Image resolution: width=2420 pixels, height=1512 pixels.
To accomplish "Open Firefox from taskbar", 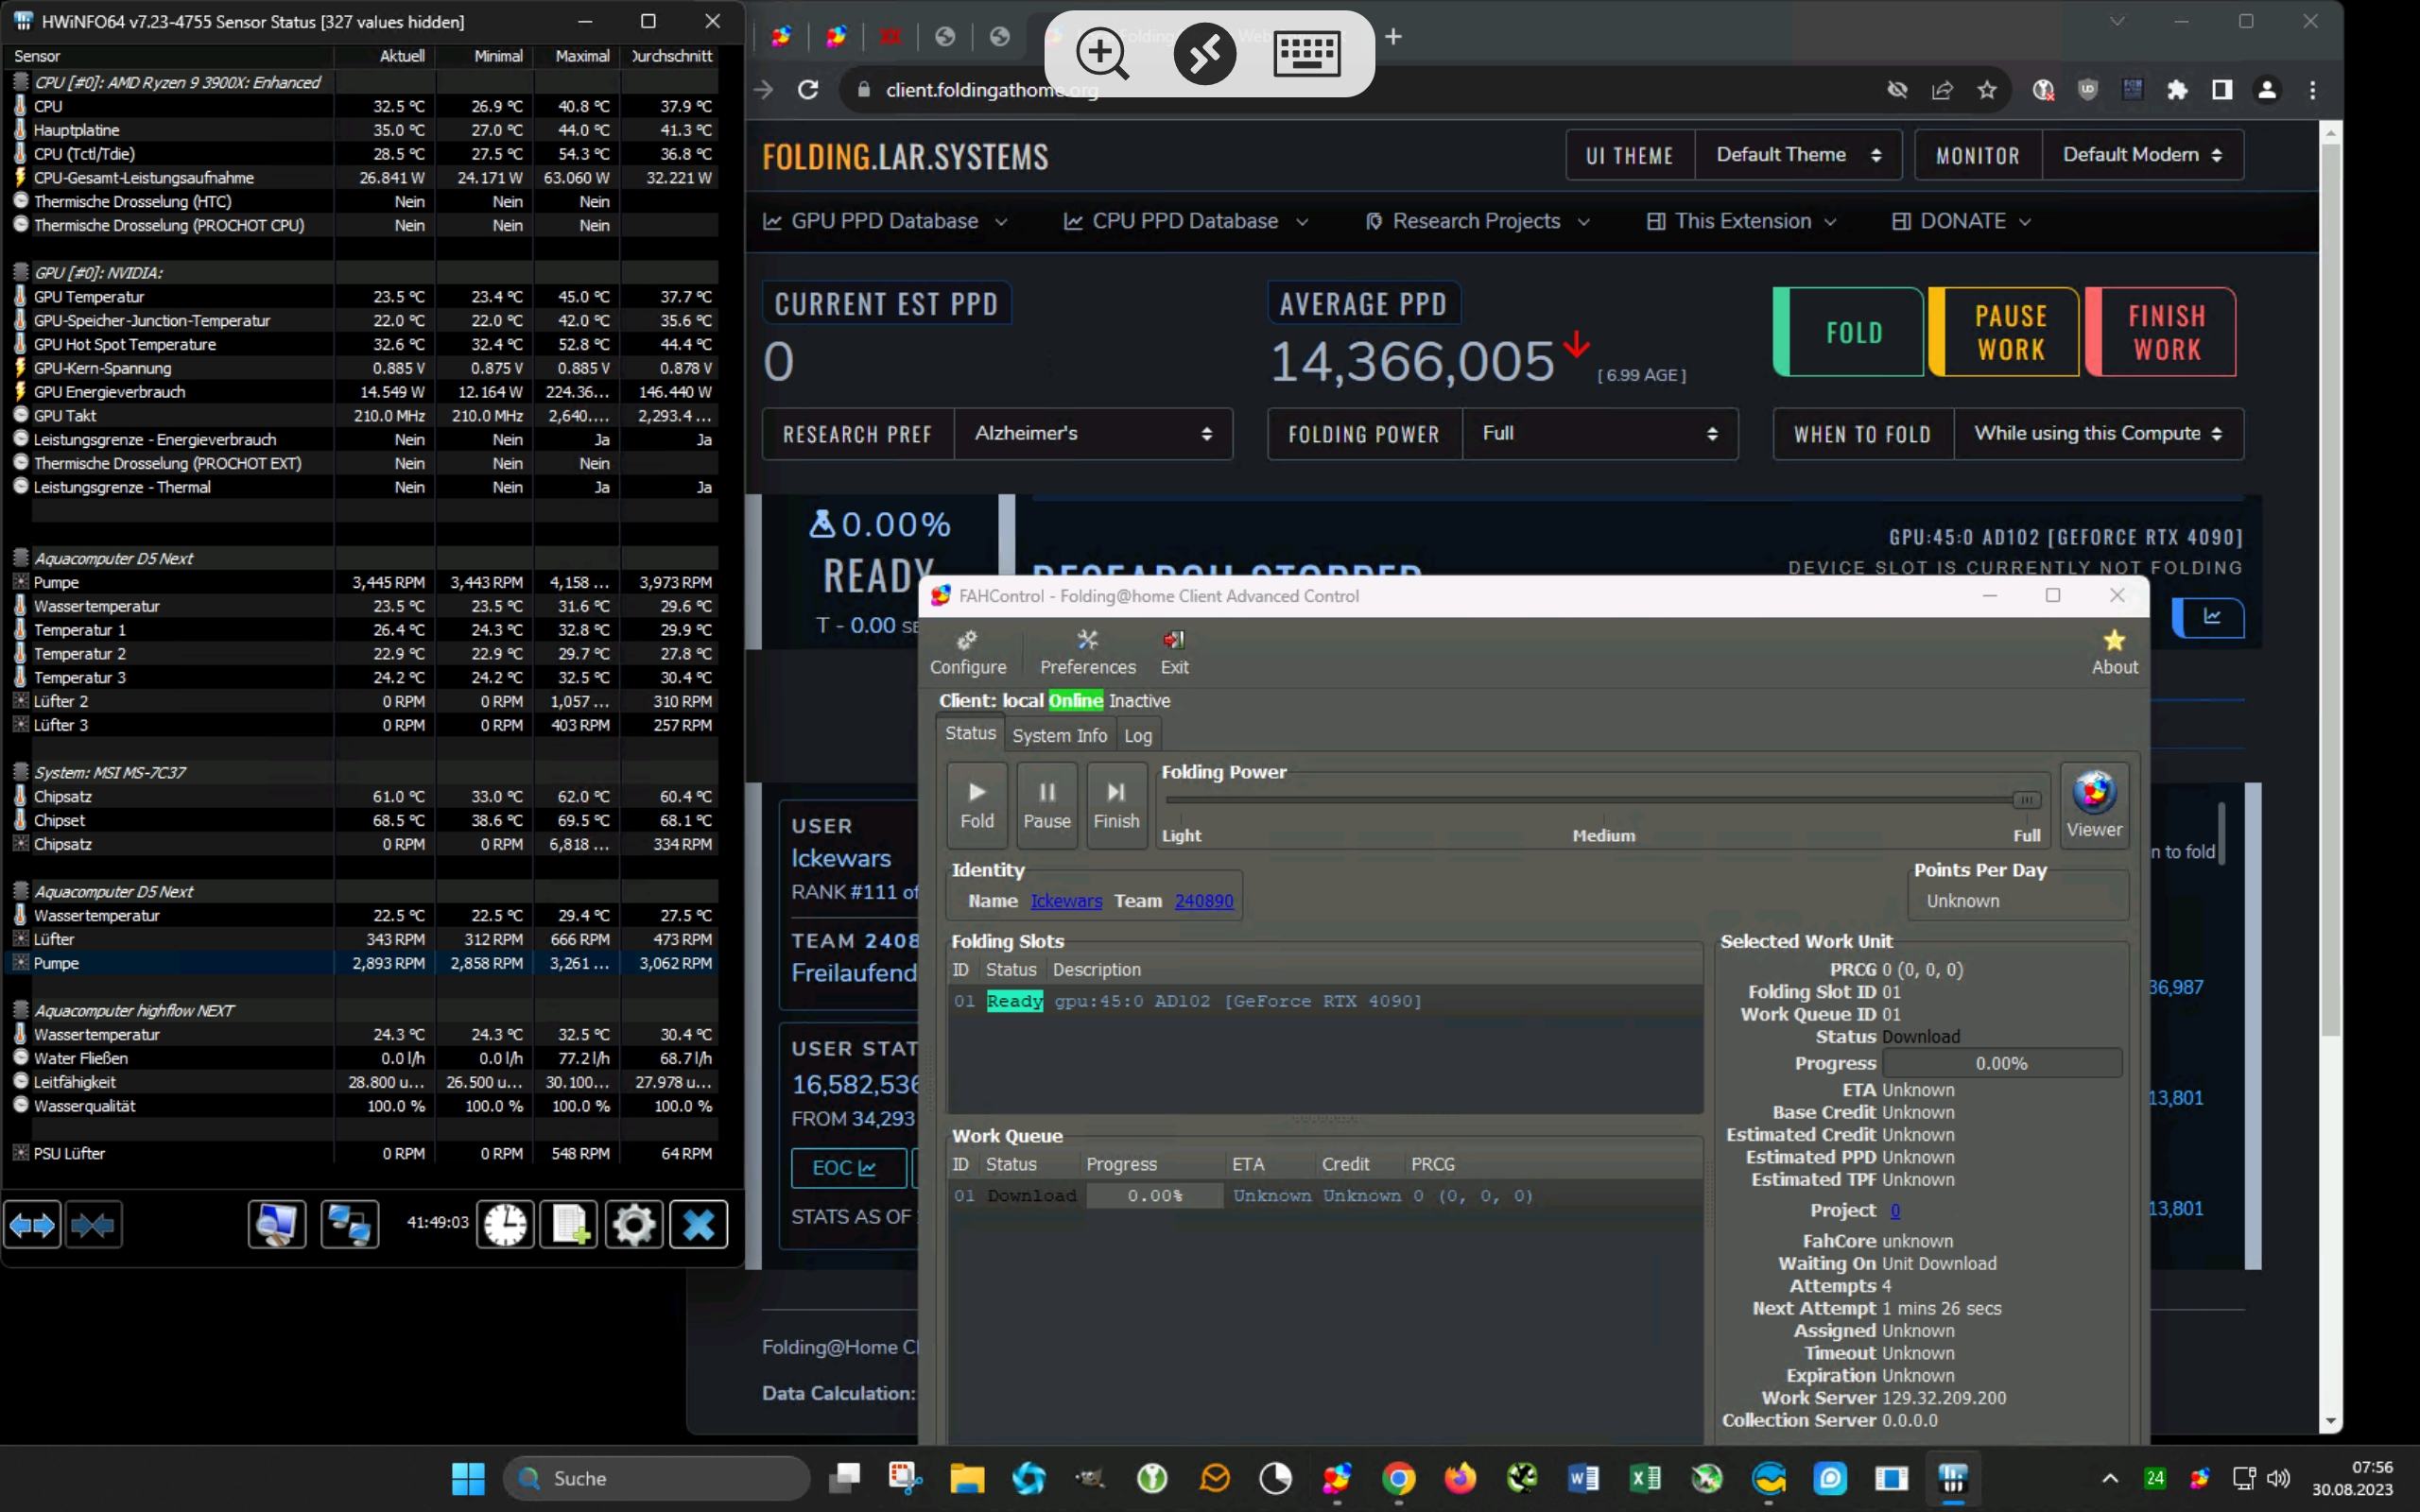I will [x=1460, y=1478].
